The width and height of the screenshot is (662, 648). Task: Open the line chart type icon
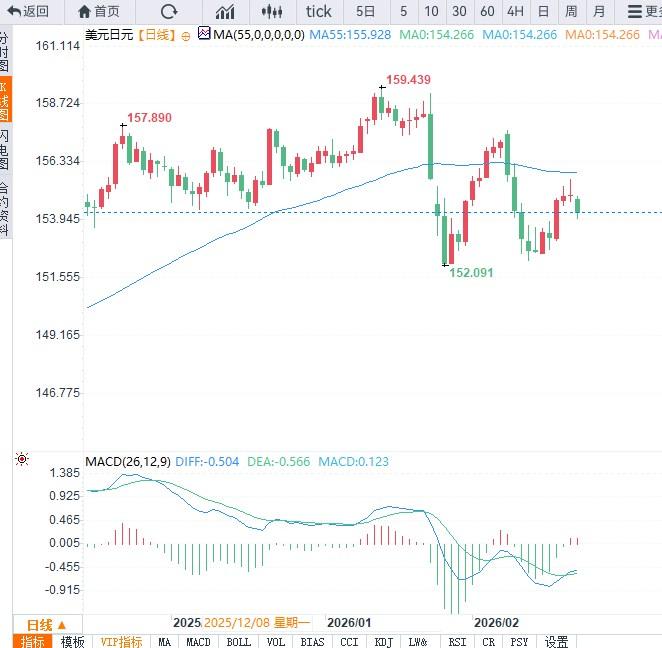[225, 12]
